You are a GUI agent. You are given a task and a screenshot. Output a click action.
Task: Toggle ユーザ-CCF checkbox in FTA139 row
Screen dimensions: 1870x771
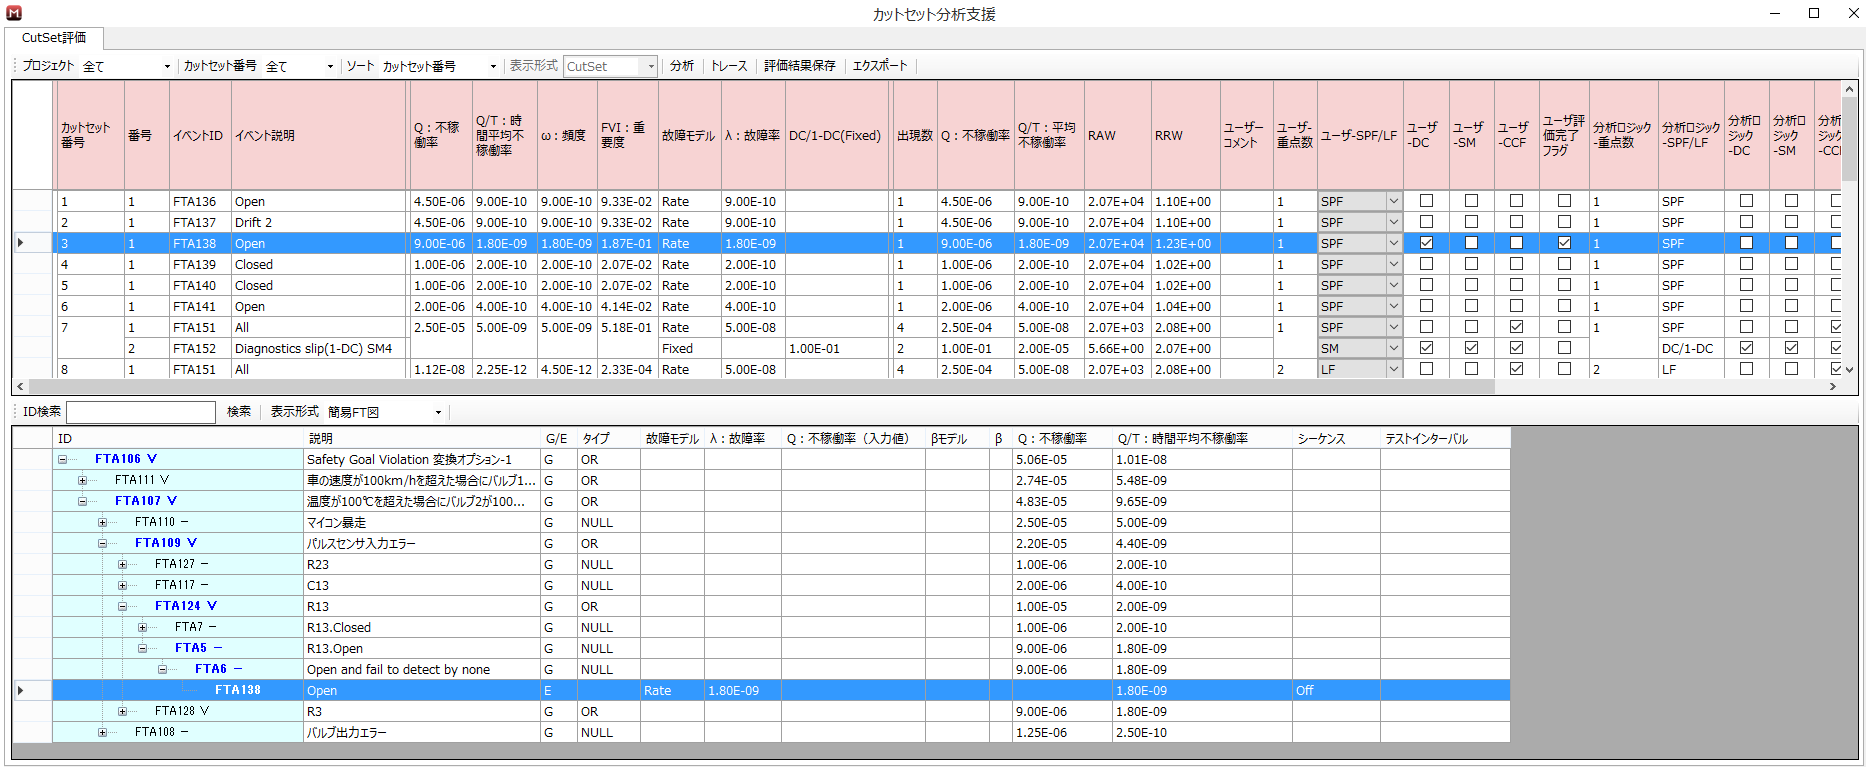coord(1516,264)
